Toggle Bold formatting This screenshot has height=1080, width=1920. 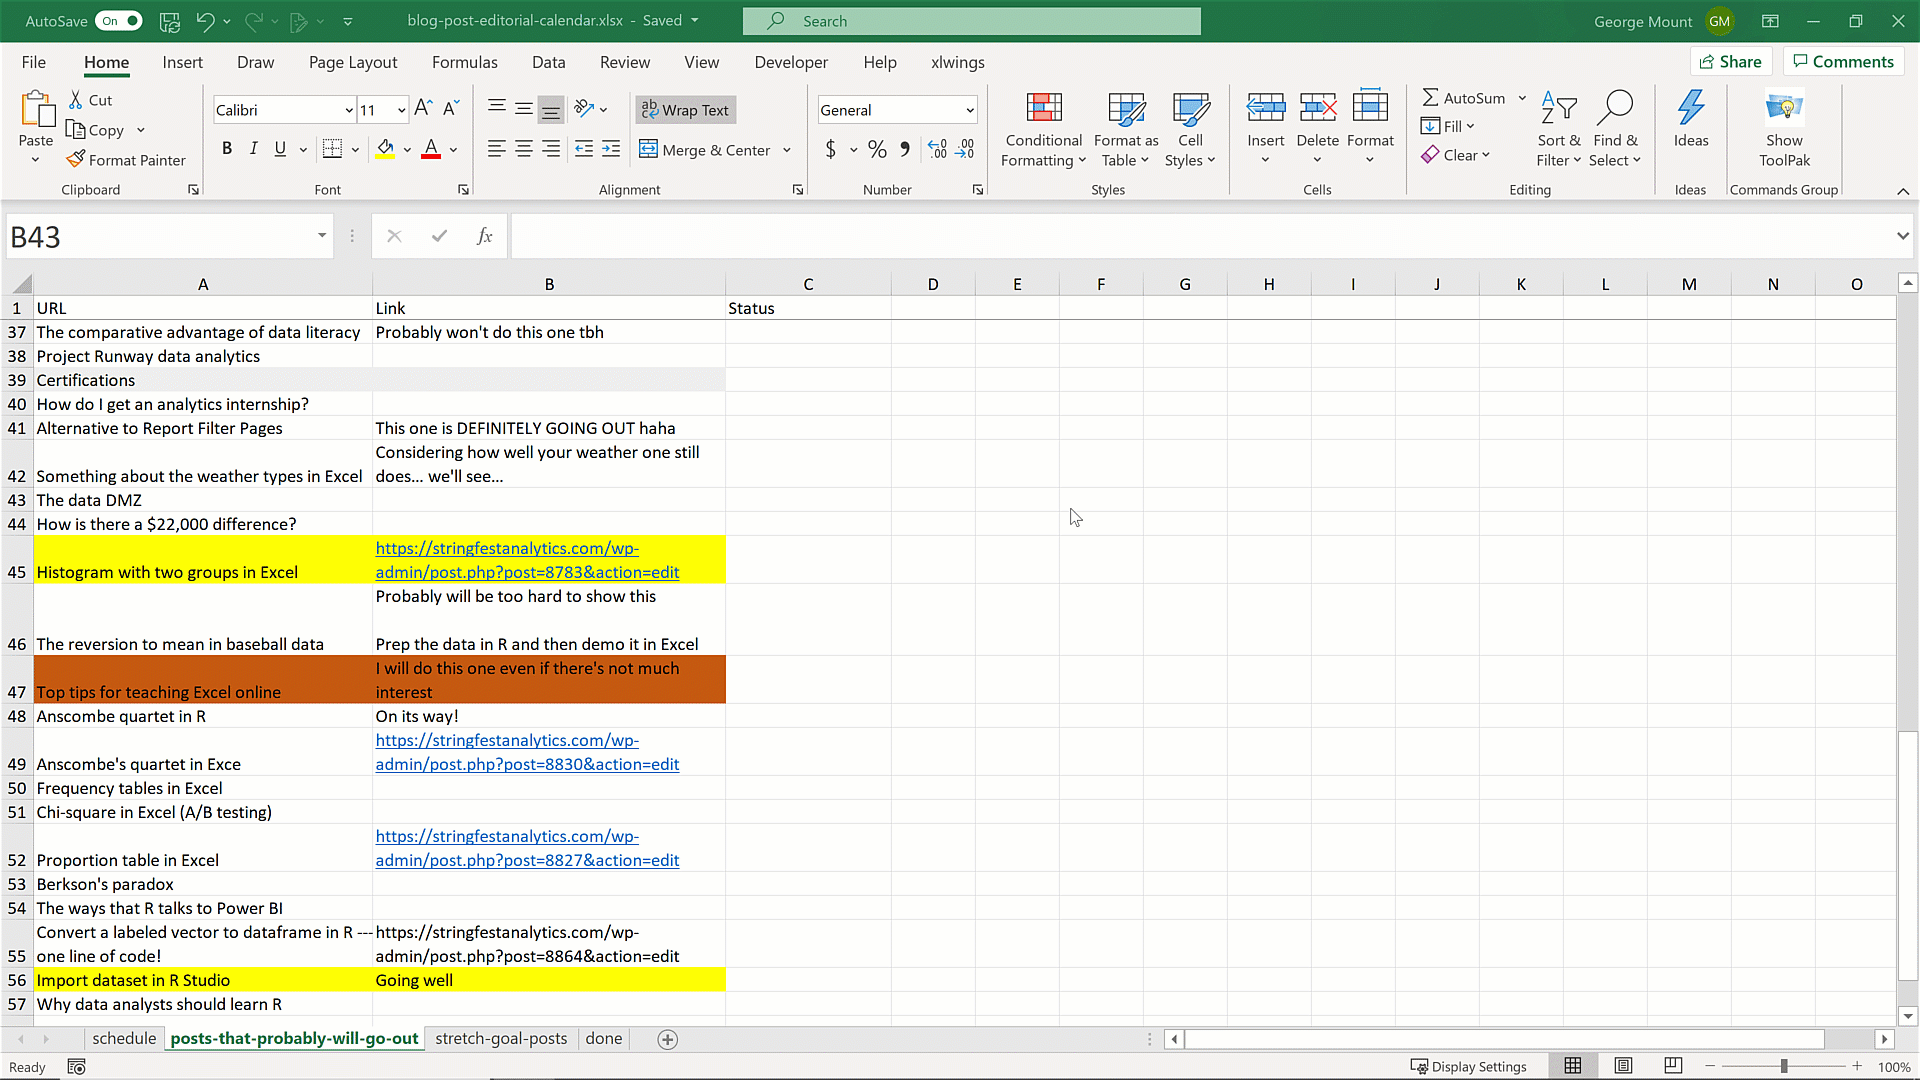pos(227,149)
